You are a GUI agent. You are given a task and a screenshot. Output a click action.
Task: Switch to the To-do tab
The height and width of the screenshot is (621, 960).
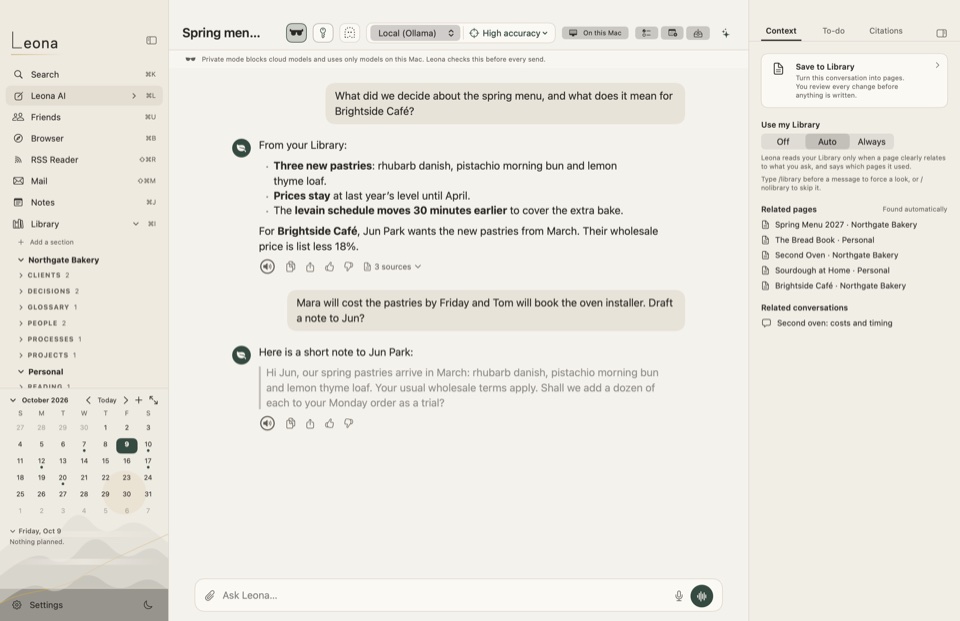click(833, 31)
